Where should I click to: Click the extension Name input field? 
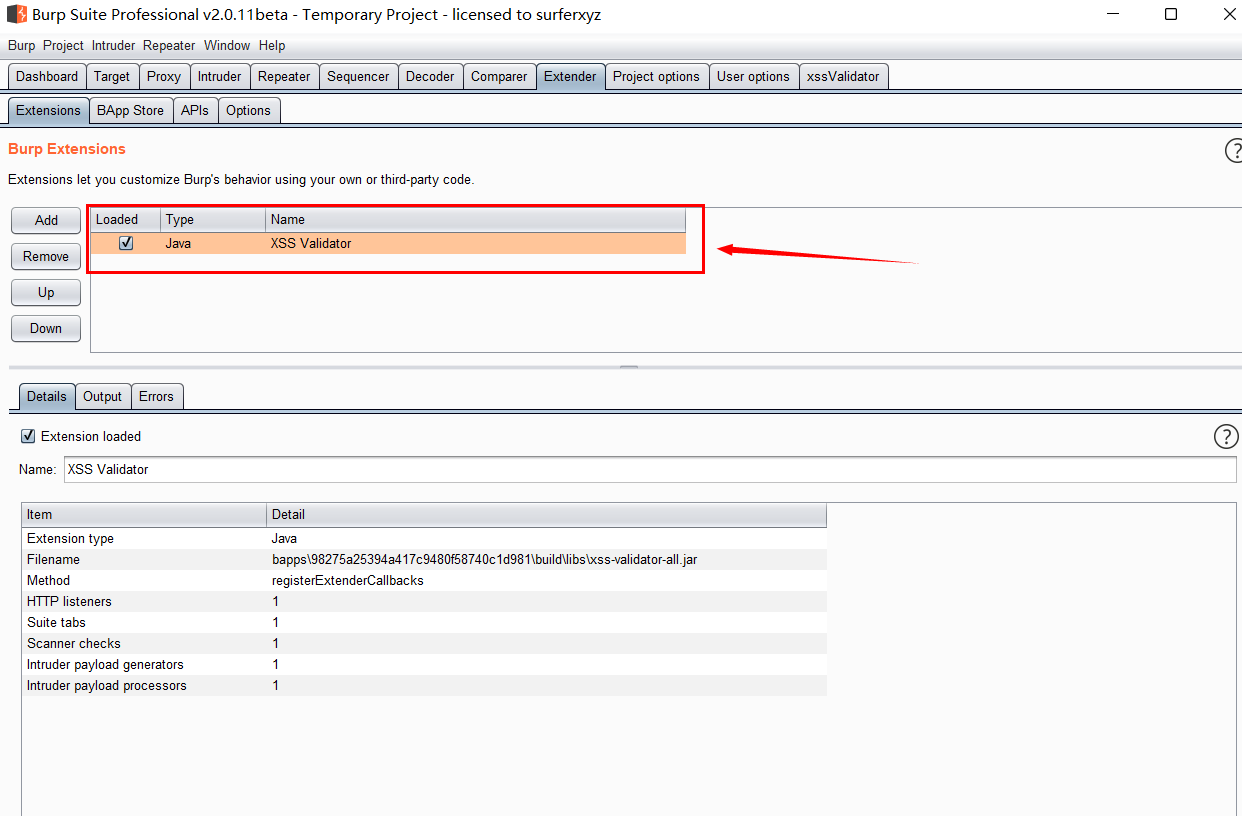coord(650,469)
